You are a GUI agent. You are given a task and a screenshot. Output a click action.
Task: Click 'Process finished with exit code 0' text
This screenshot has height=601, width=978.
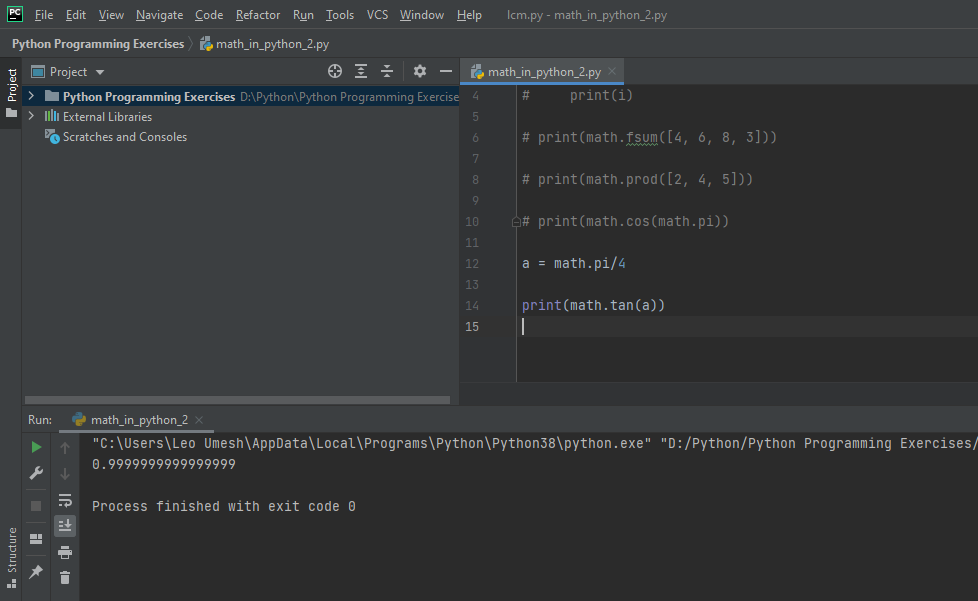223,506
